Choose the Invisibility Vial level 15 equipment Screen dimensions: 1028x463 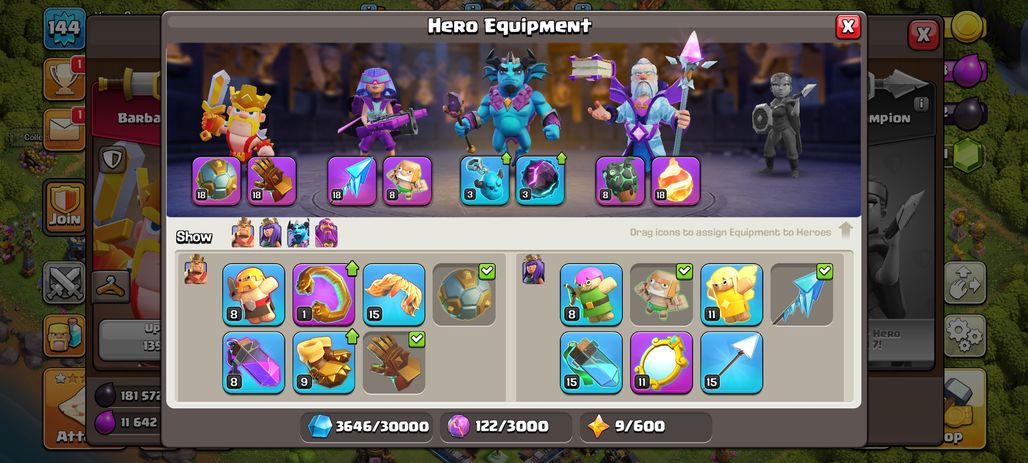(591, 363)
